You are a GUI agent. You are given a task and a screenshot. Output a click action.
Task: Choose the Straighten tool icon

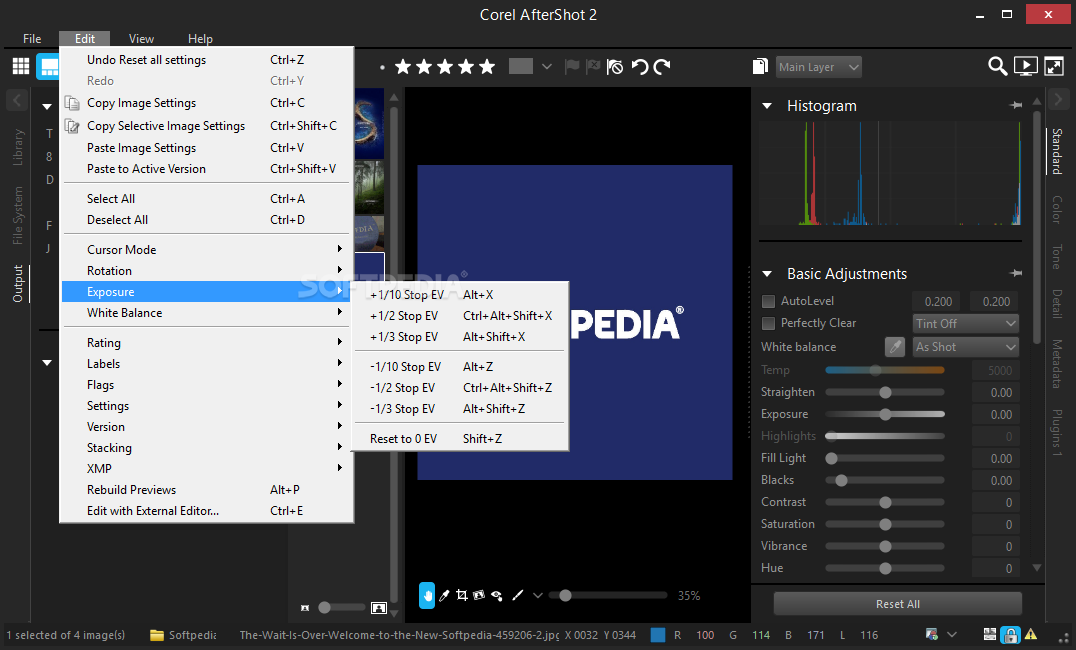click(479, 595)
